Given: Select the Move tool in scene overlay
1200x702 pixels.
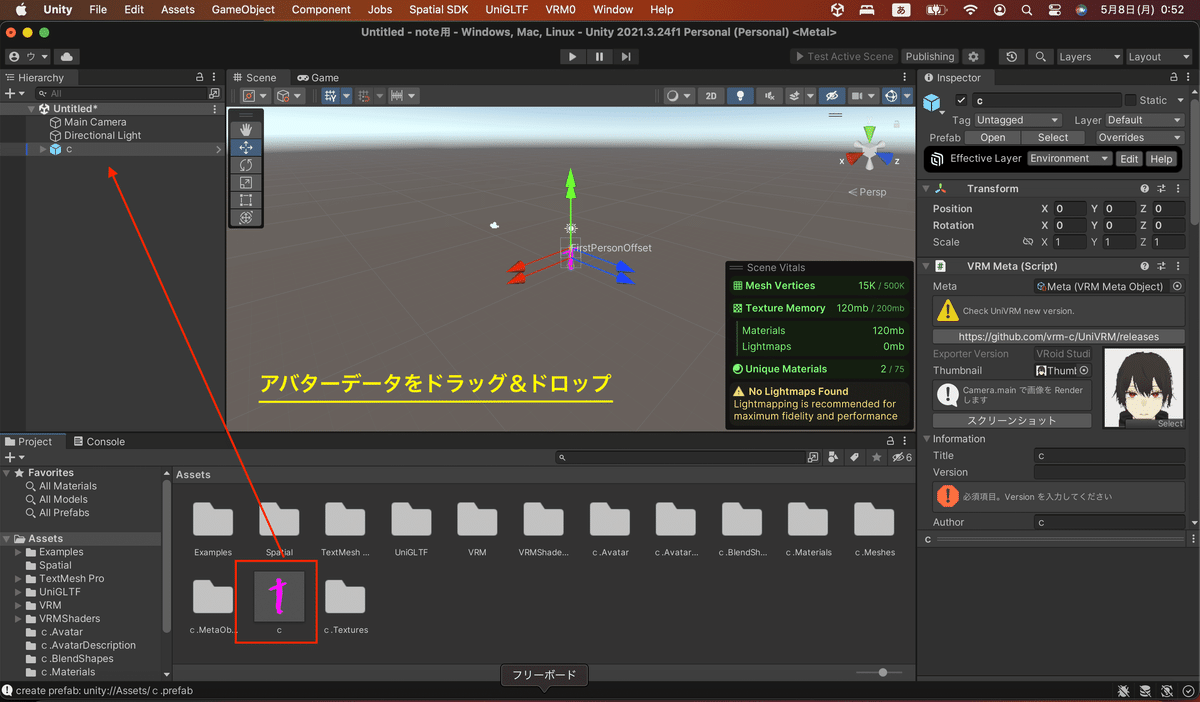Looking at the screenshot, I should [x=246, y=147].
